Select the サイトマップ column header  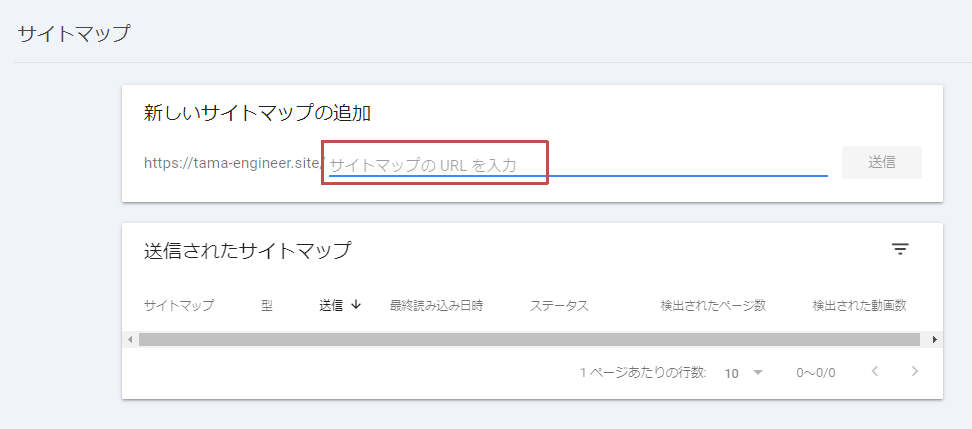click(x=178, y=306)
